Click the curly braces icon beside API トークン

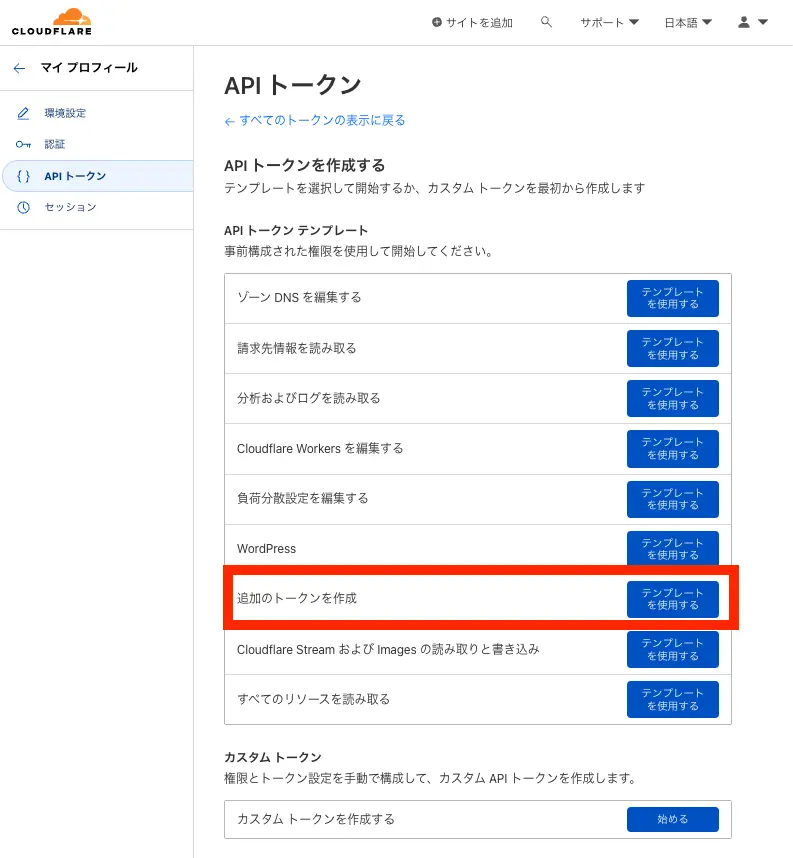(22, 175)
